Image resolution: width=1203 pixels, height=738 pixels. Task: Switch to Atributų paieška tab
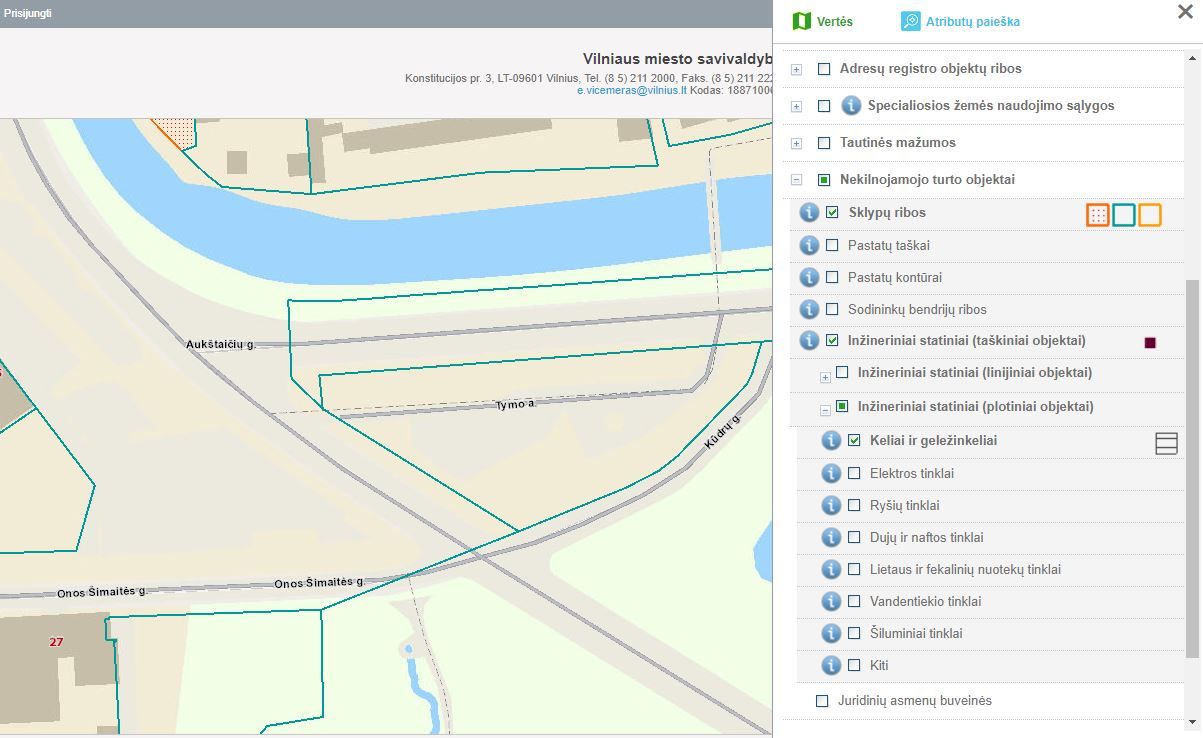tap(960, 21)
